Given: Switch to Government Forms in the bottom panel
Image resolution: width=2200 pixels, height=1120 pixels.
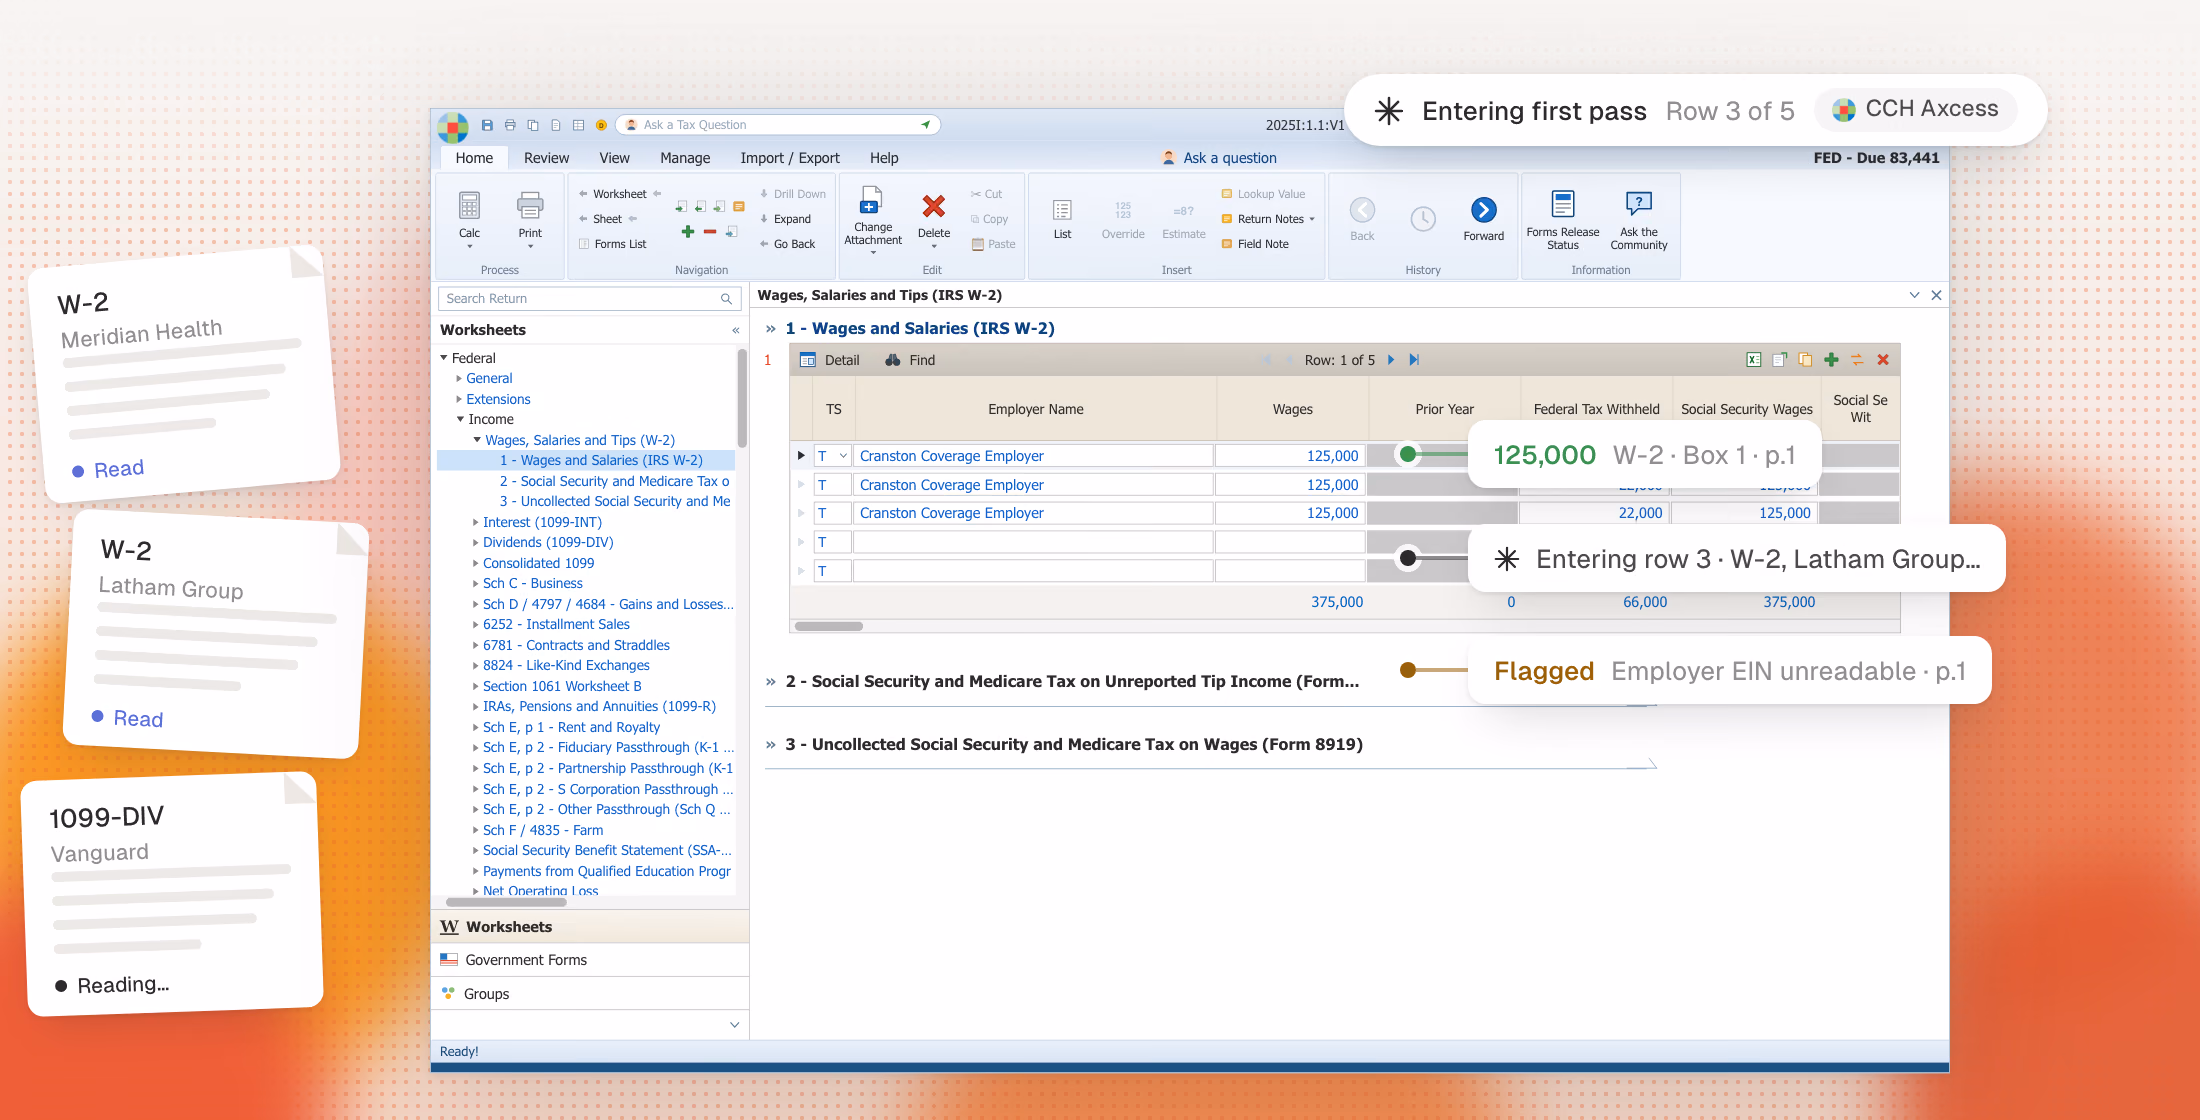Looking at the screenshot, I should [590, 960].
